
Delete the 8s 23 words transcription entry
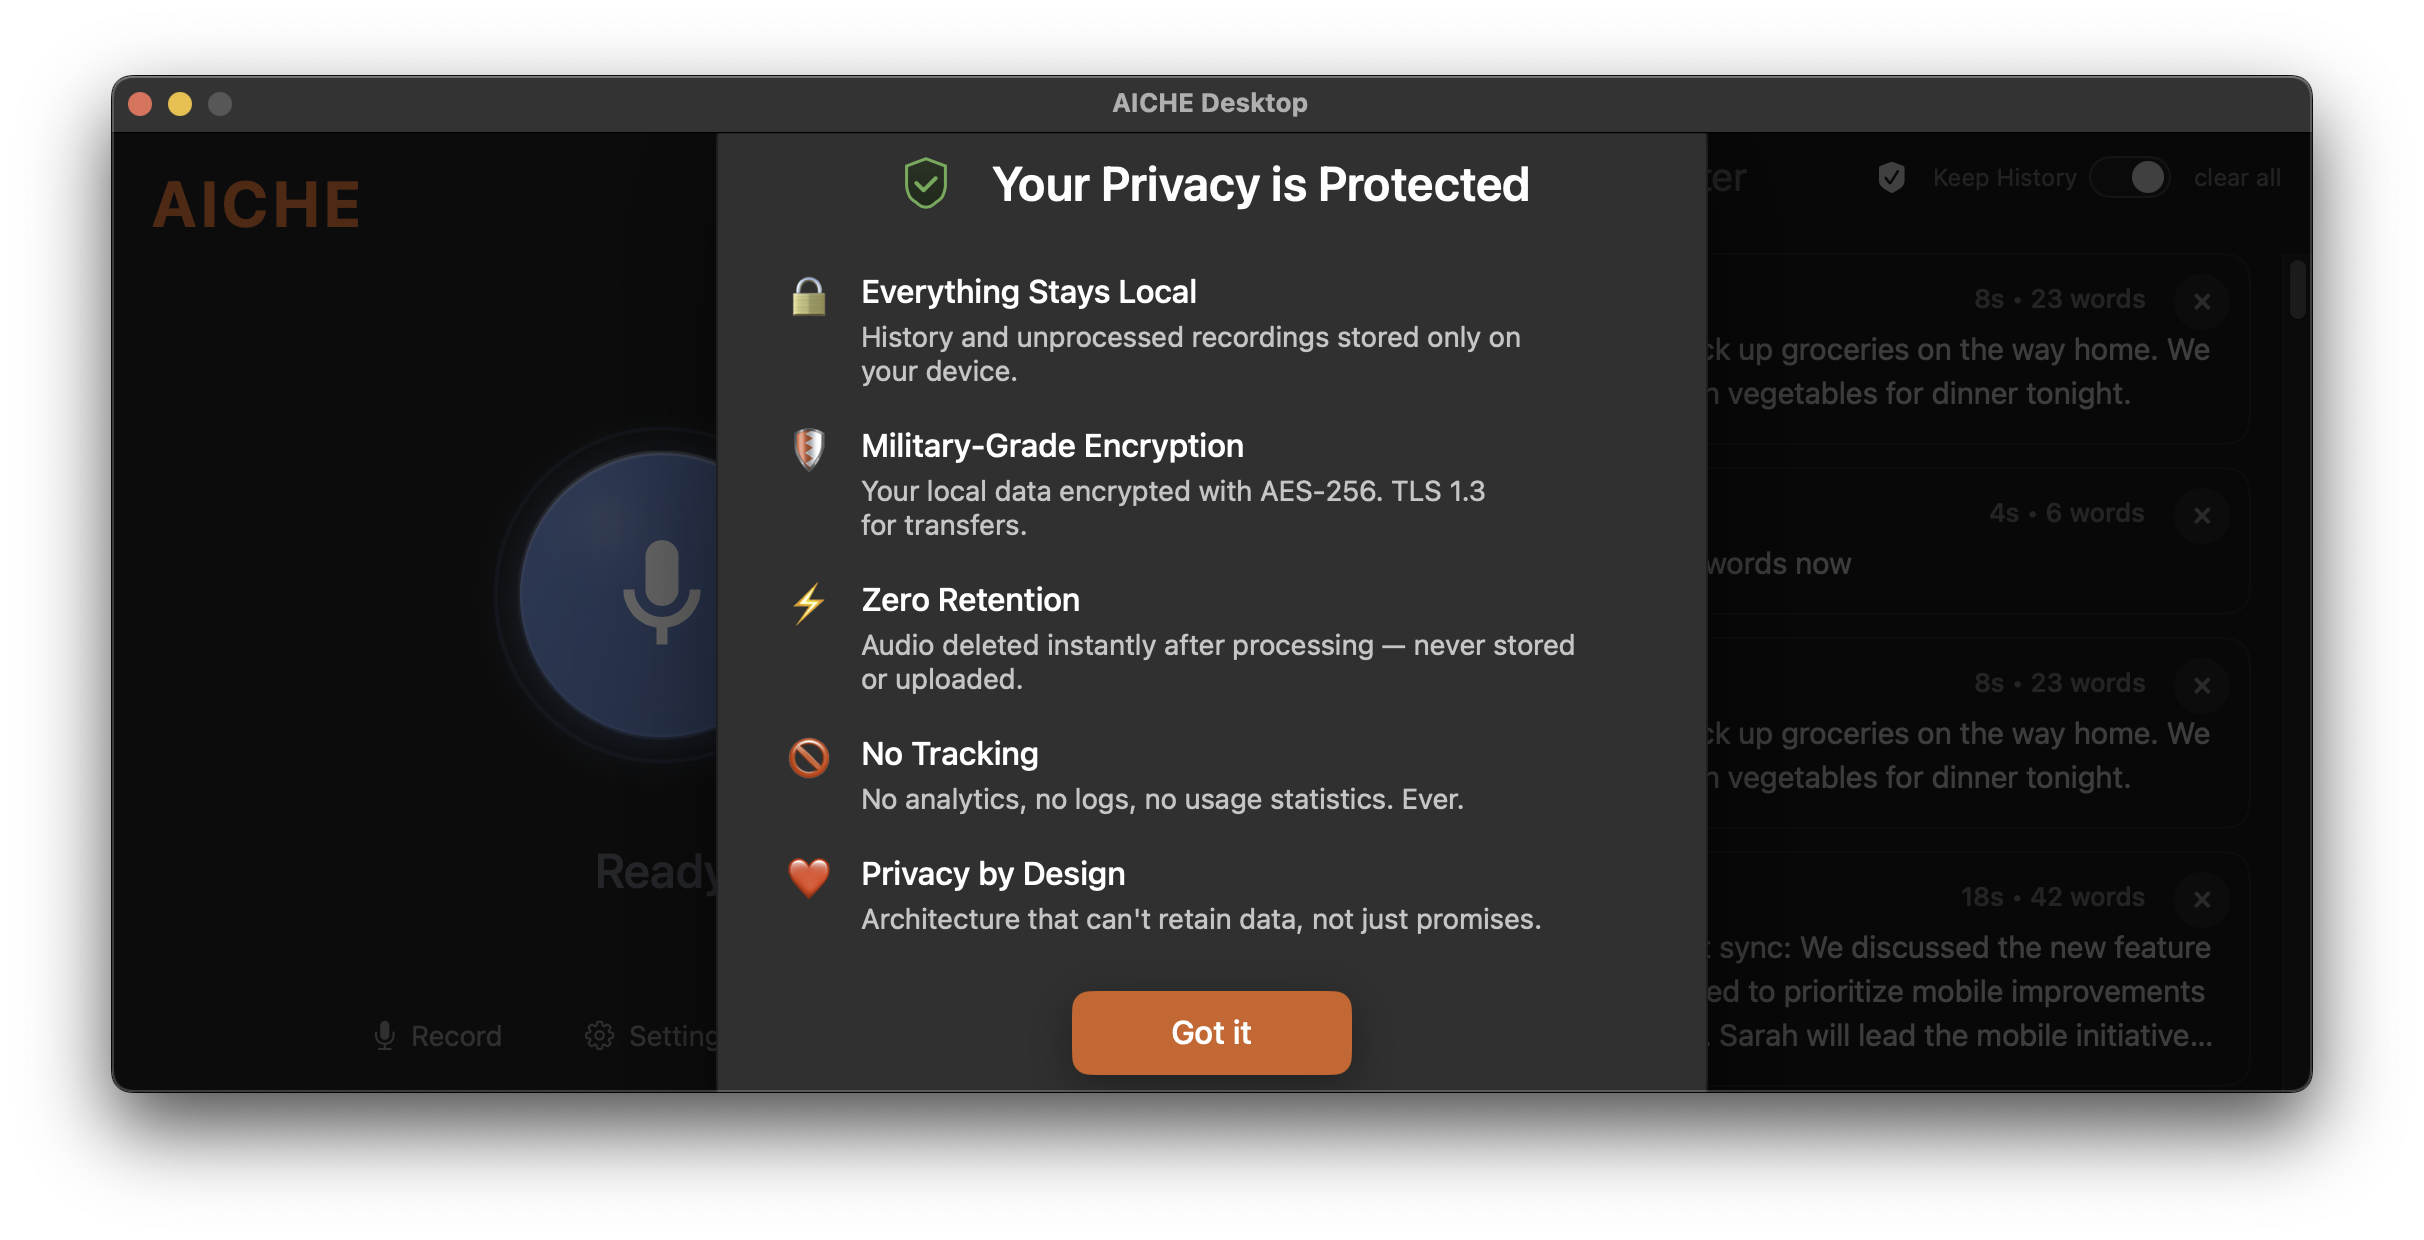tap(2204, 301)
